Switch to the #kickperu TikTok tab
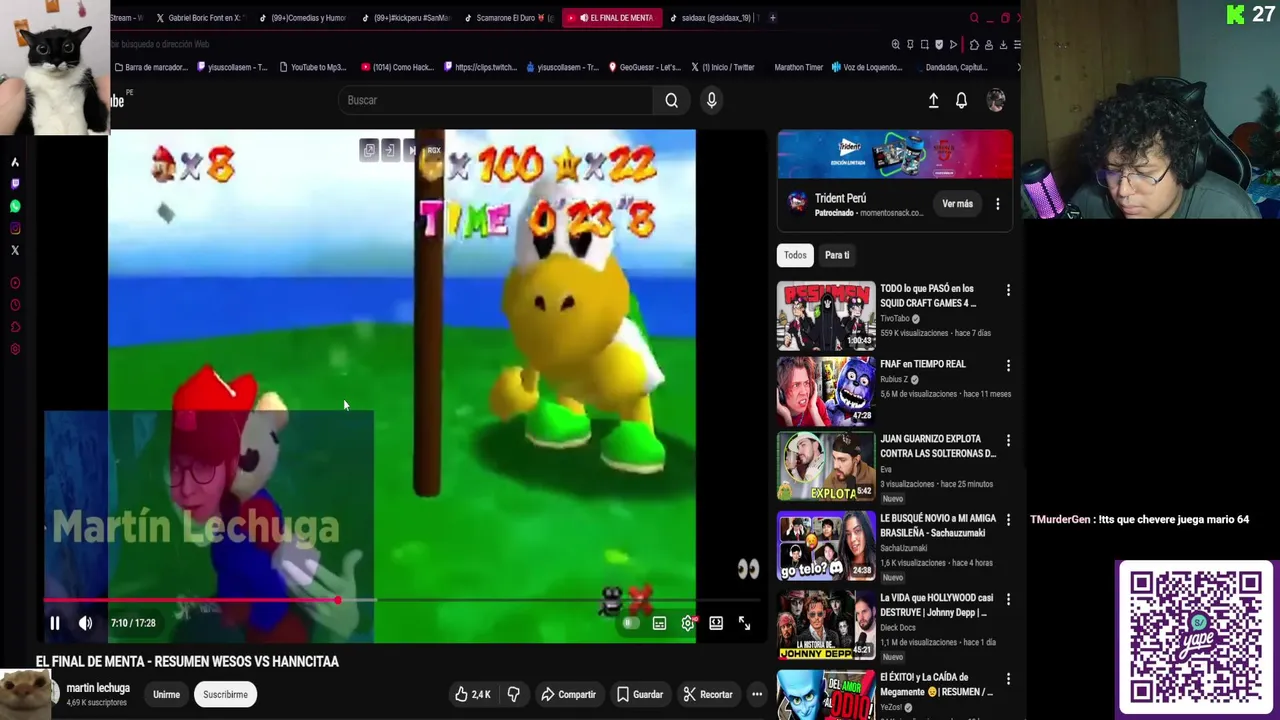This screenshot has height=720, width=1280. [405, 18]
